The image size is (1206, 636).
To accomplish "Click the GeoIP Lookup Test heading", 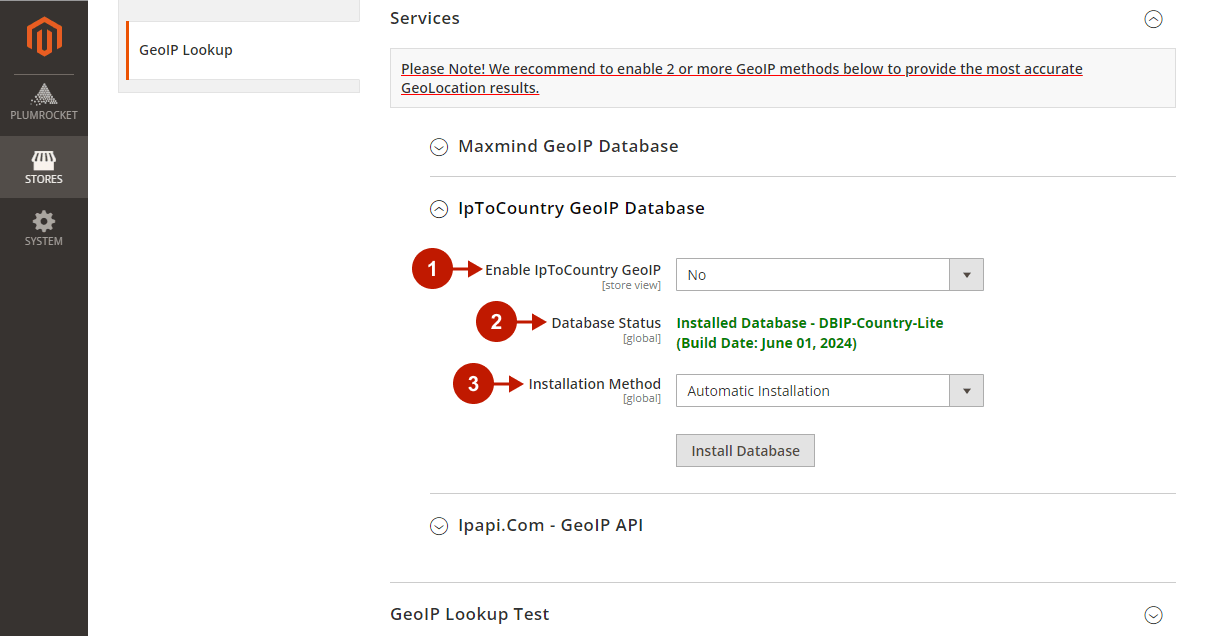I will tap(469, 614).
